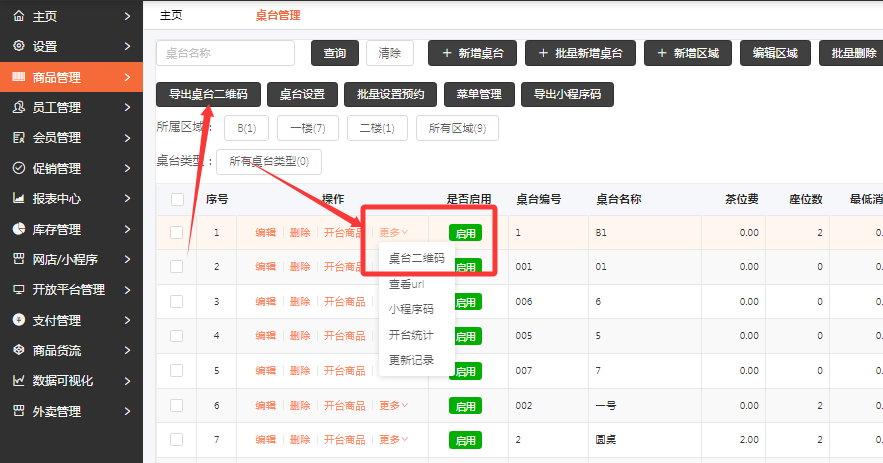
Task: Expand the 会员管理 sidebar chevron
Action: pyautogui.click(x=127, y=138)
